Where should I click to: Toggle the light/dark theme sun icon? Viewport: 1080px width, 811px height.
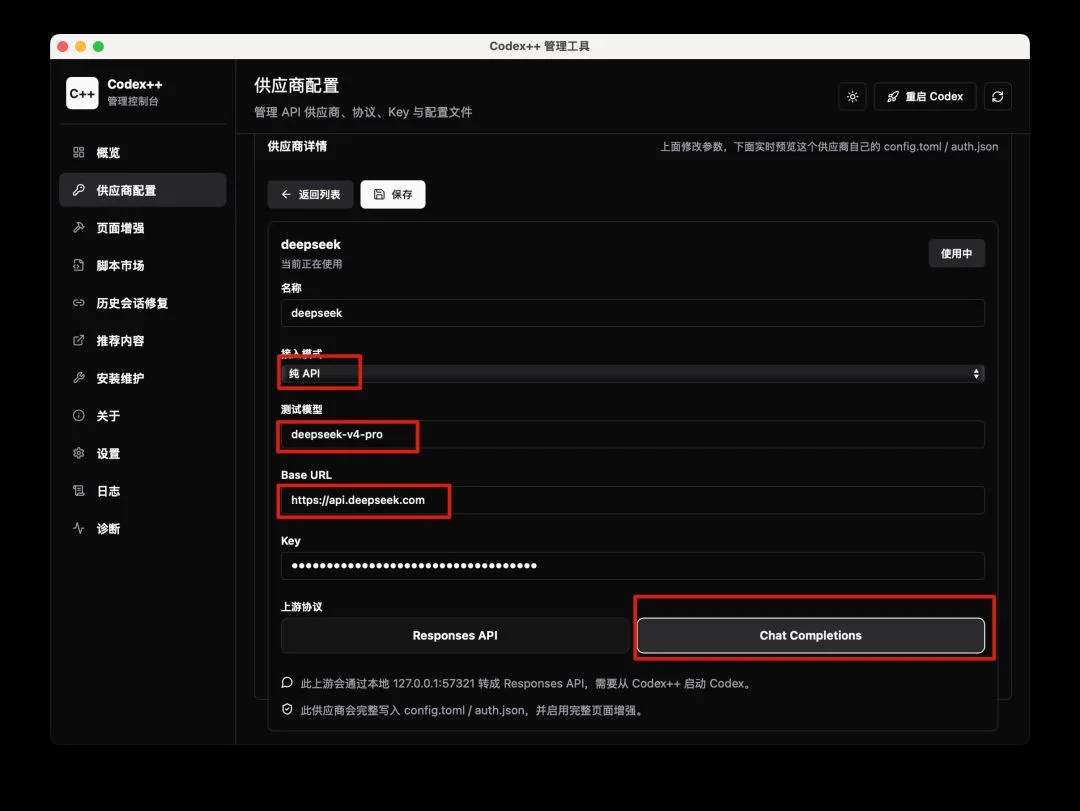coord(852,96)
